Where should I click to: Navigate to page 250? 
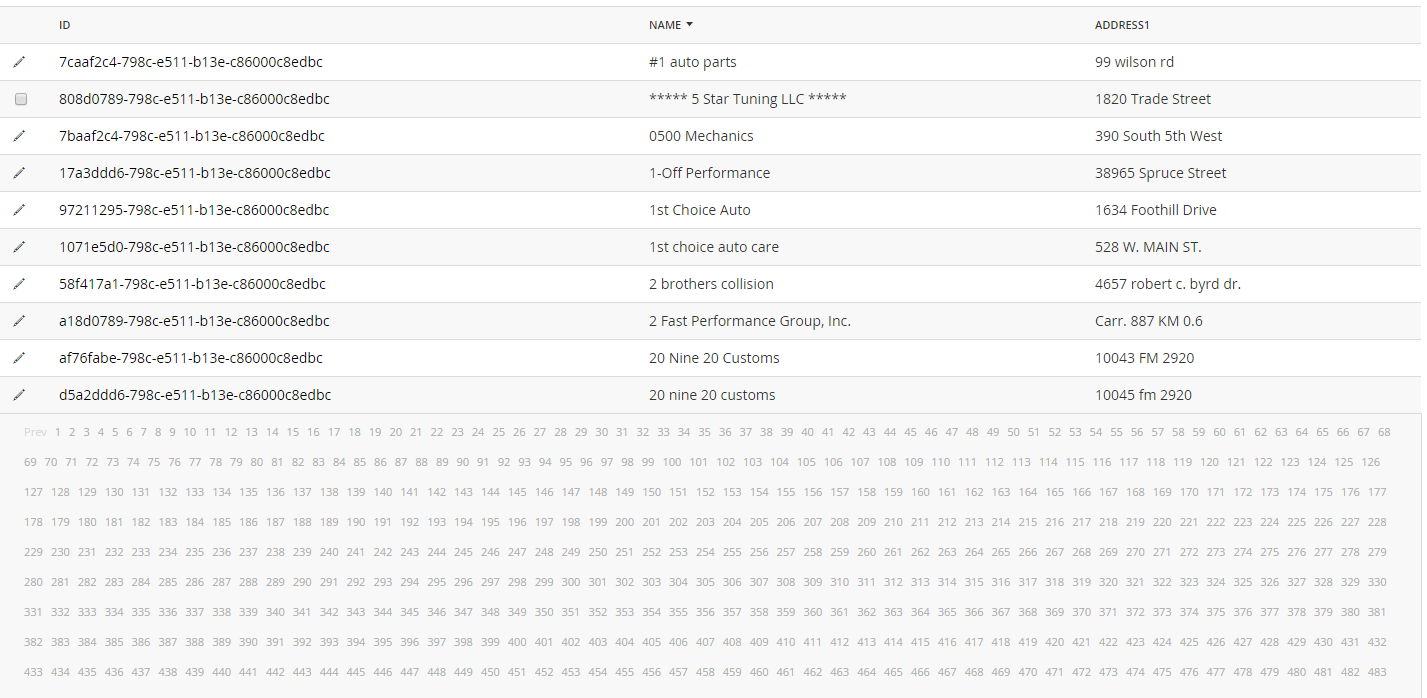pos(597,552)
